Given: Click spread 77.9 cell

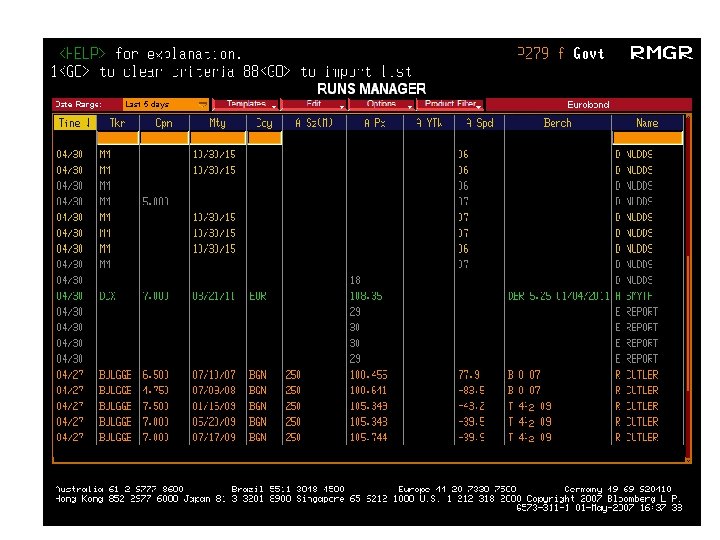Looking at the screenshot, I should 471,375.
